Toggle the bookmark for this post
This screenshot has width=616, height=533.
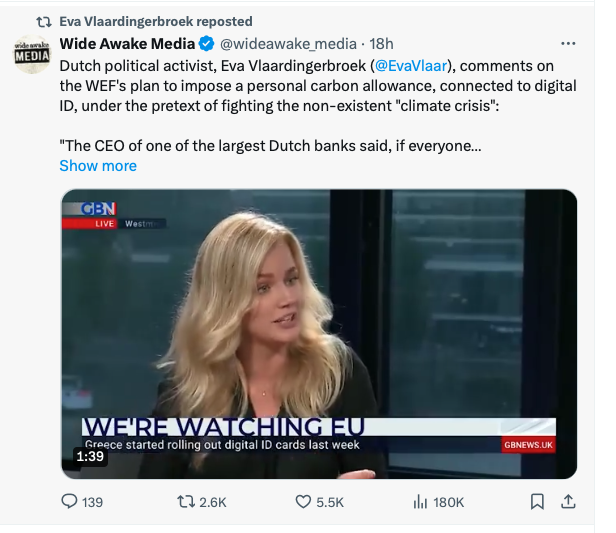coord(537,502)
